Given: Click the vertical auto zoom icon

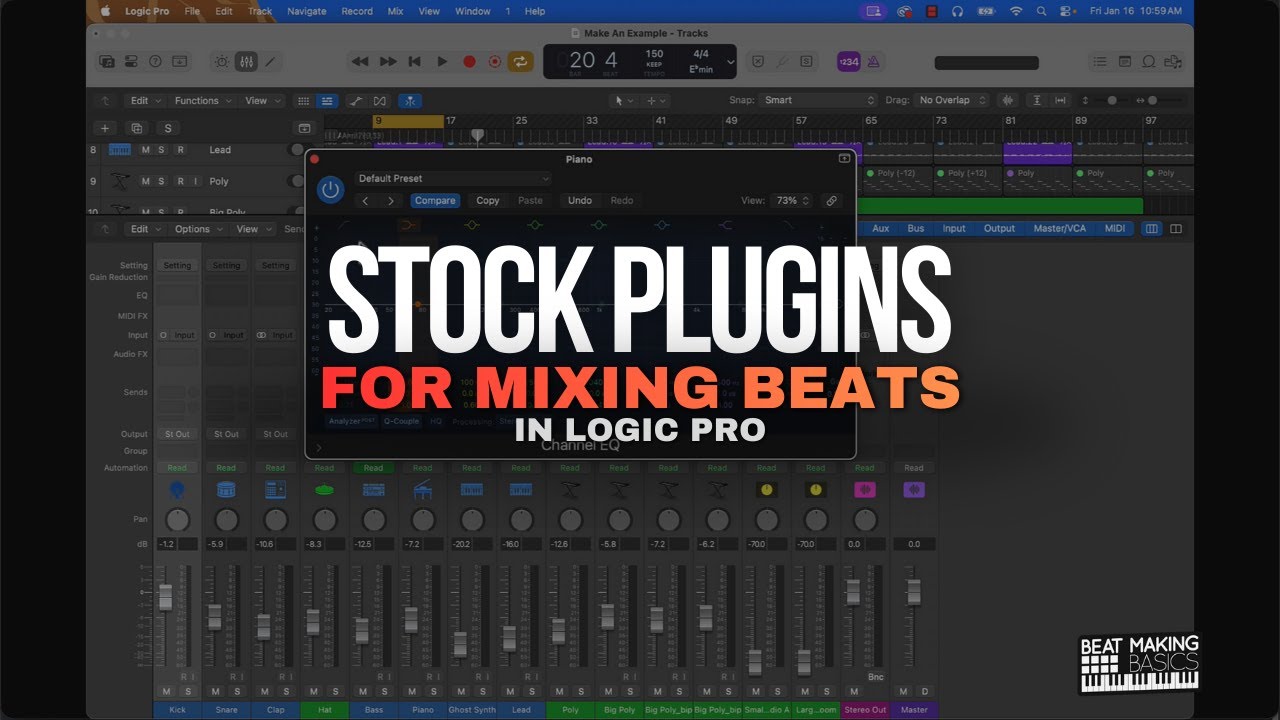Looking at the screenshot, I should 1037,100.
